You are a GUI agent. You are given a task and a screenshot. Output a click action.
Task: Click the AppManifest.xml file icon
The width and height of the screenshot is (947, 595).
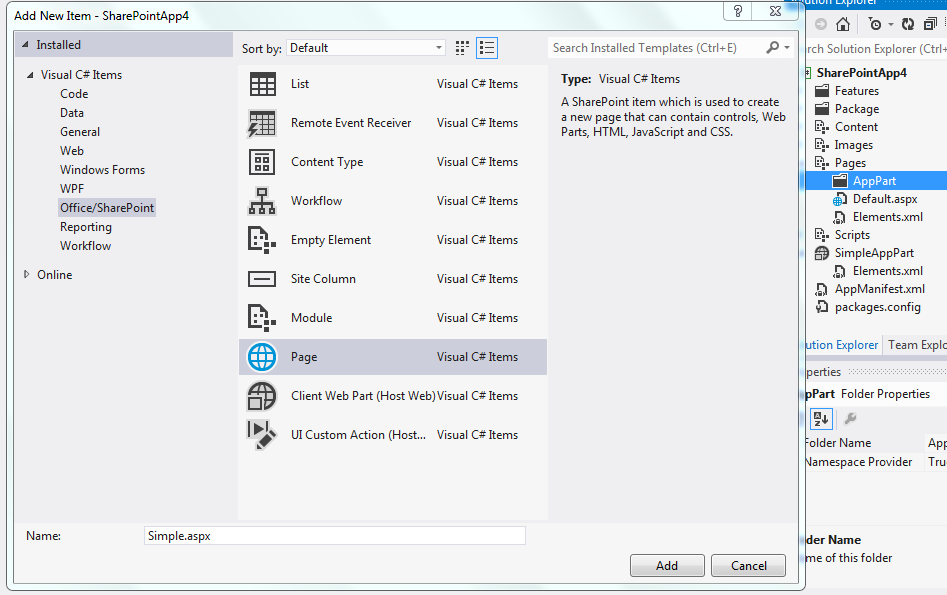point(822,289)
